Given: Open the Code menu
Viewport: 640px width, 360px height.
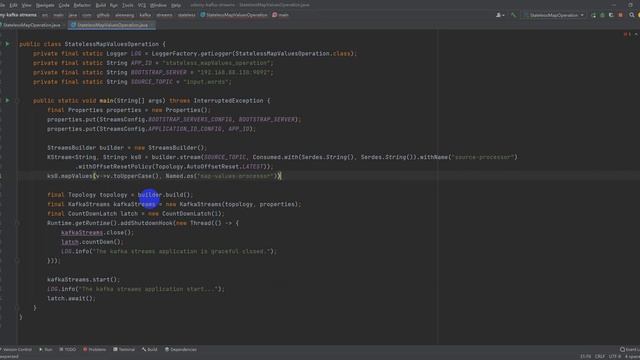Looking at the screenshot, I should (64, 5).
